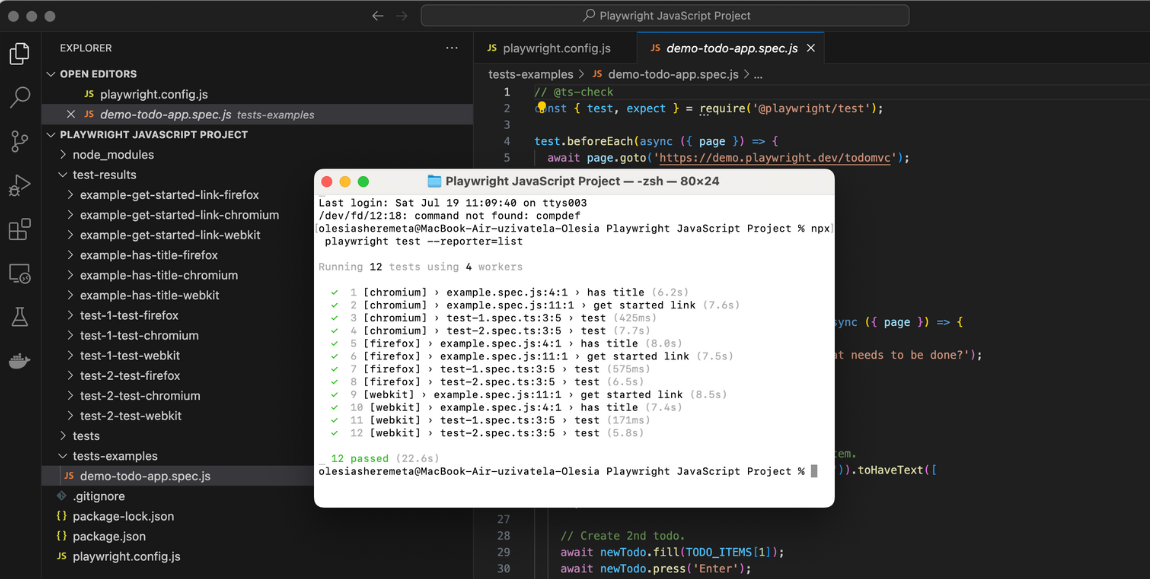Open the Run and Debug view
This screenshot has height=580, width=1150.
(19, 185)
